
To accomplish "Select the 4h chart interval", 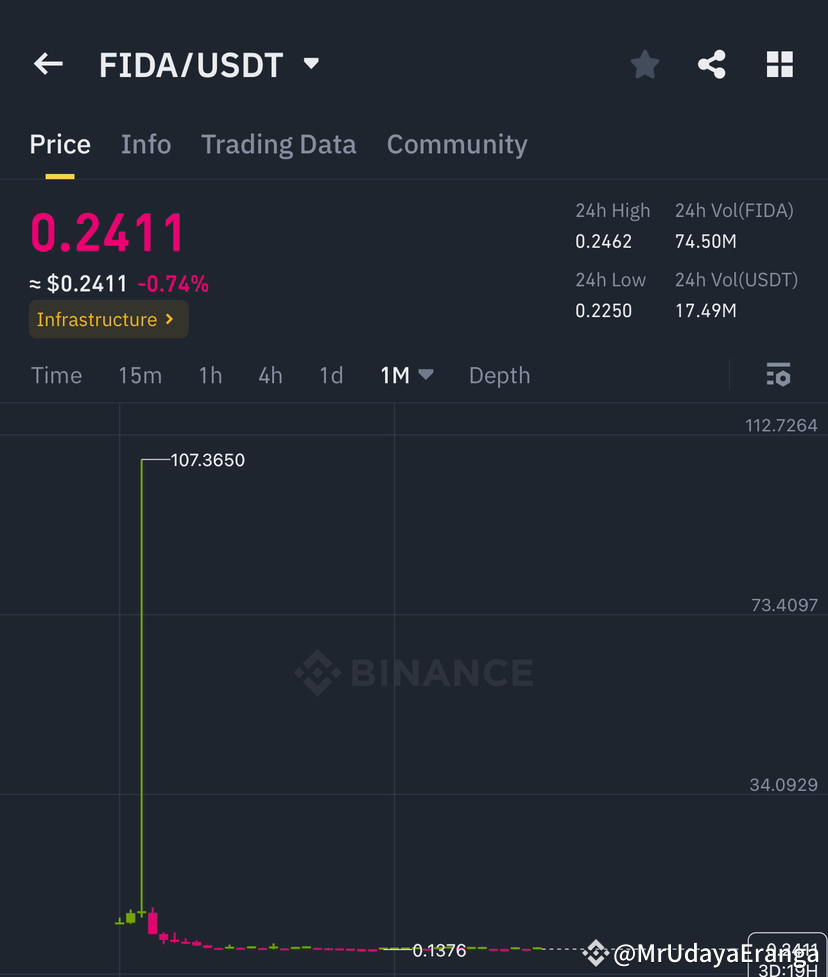I will (x=270, y=376).
